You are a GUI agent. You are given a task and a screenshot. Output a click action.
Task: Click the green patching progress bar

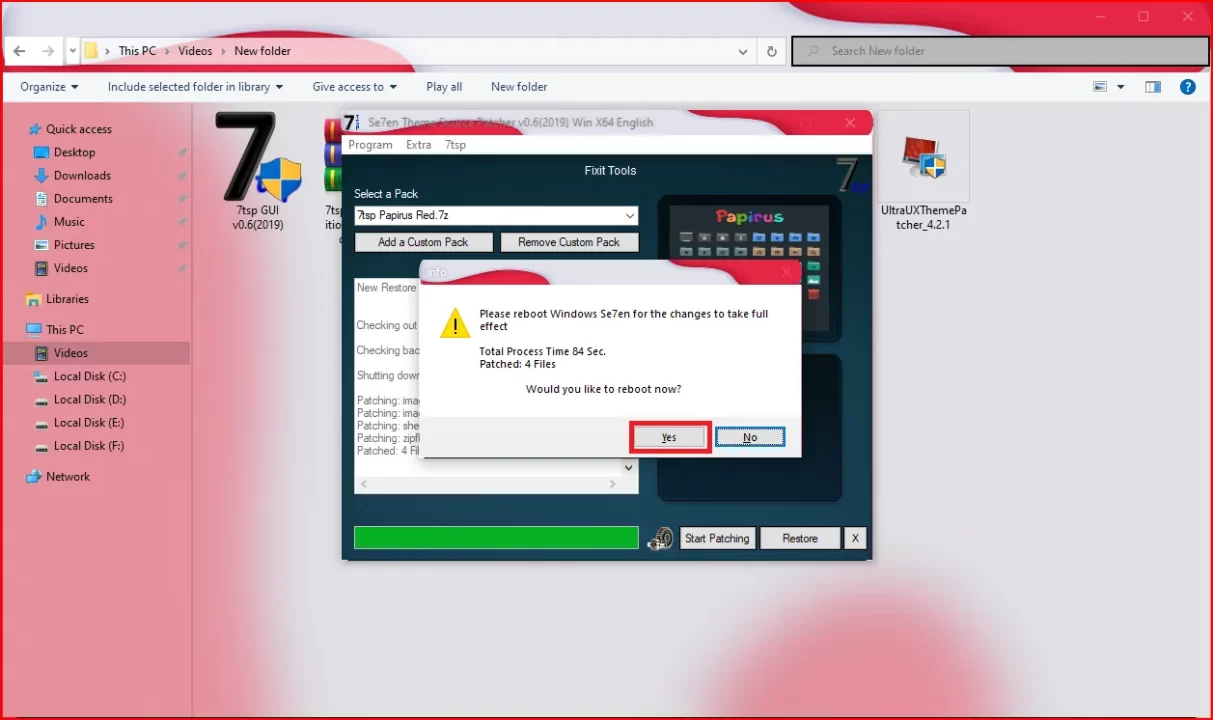496,538
